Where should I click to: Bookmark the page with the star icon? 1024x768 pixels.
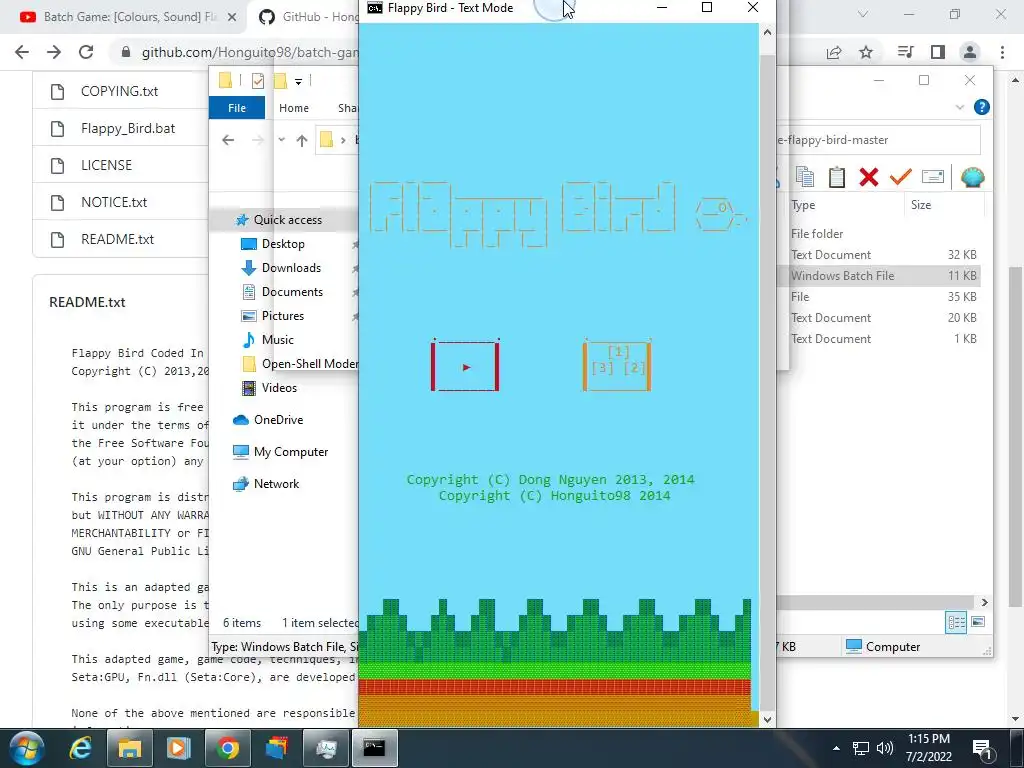866,52
